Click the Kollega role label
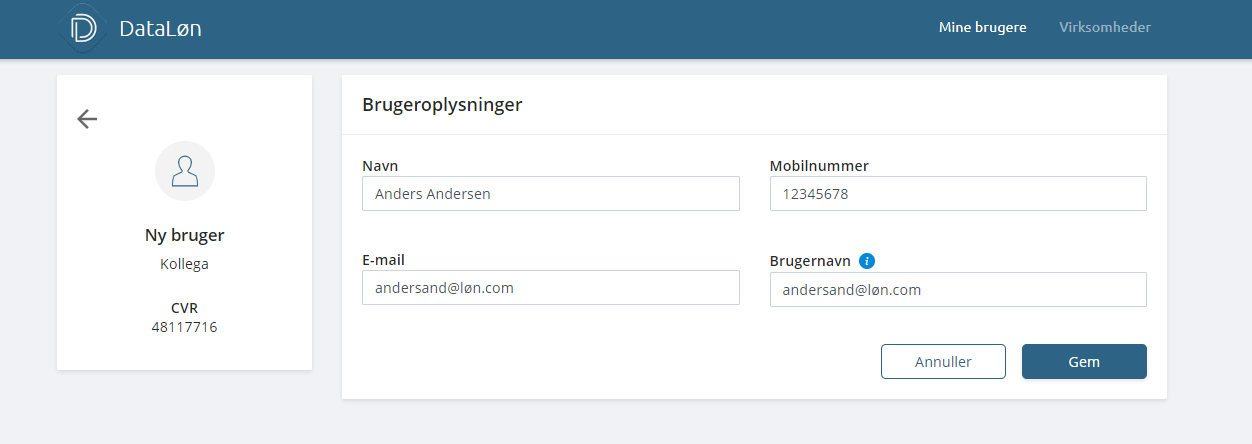 tap(185, 265)
